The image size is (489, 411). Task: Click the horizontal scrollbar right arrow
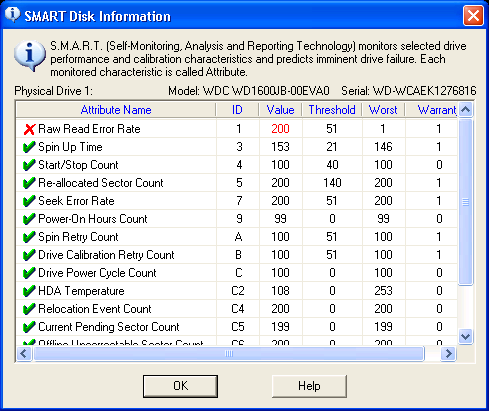(449, 353)
